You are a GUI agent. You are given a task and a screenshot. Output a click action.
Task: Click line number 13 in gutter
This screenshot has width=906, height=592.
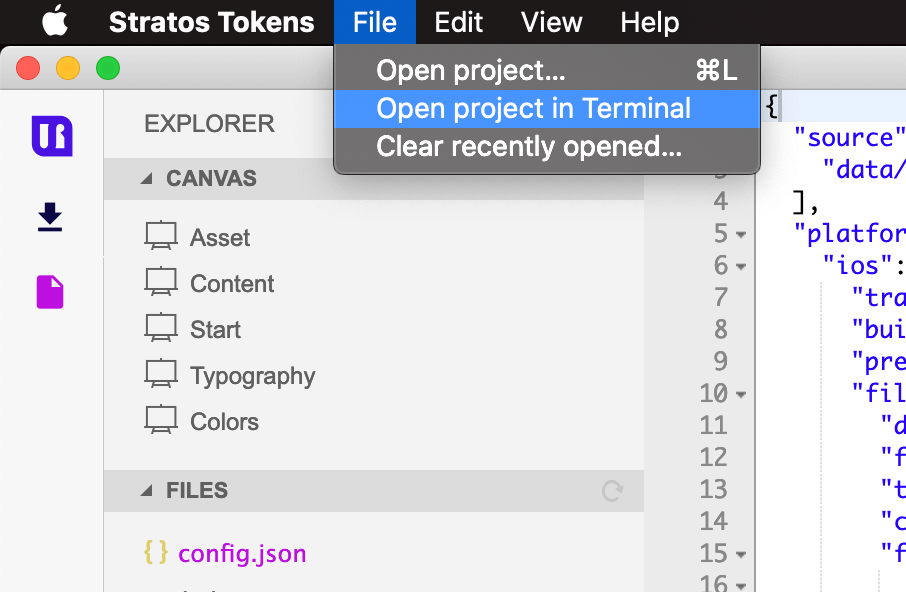tap(714, 490)
